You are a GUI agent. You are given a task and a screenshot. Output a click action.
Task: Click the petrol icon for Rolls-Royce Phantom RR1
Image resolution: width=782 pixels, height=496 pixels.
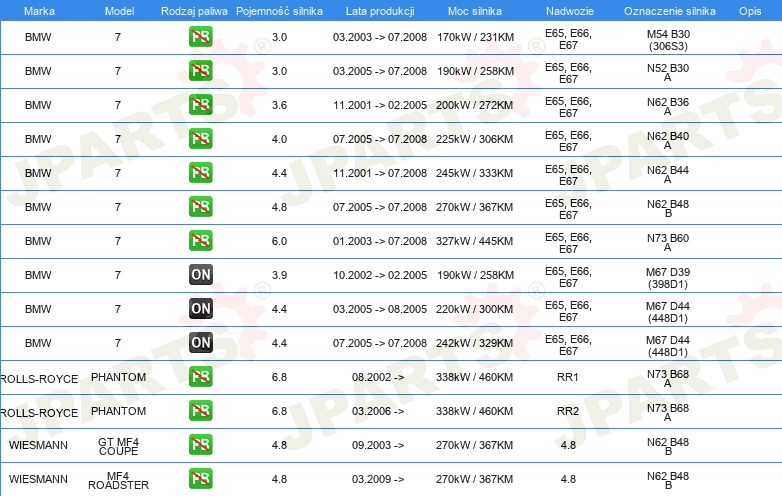point(200,376)
